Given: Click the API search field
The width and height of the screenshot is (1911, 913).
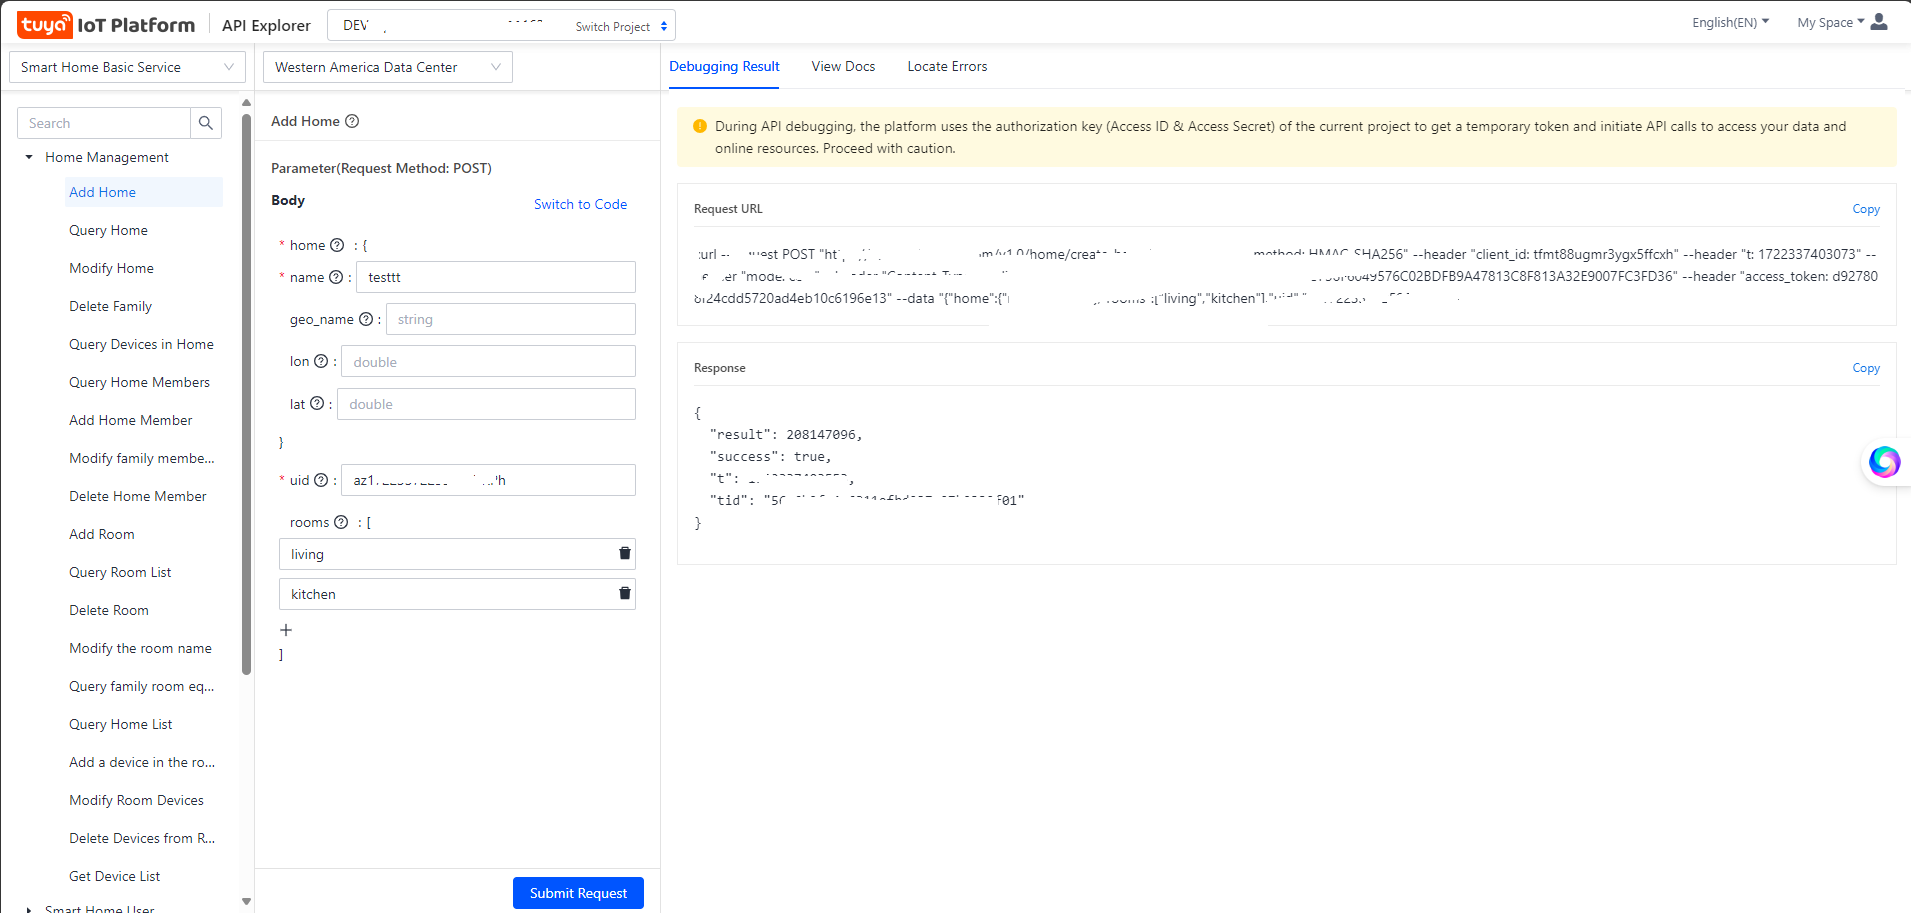Looking at the screenshot, I should pyautogui.click(x=104, y=123).
